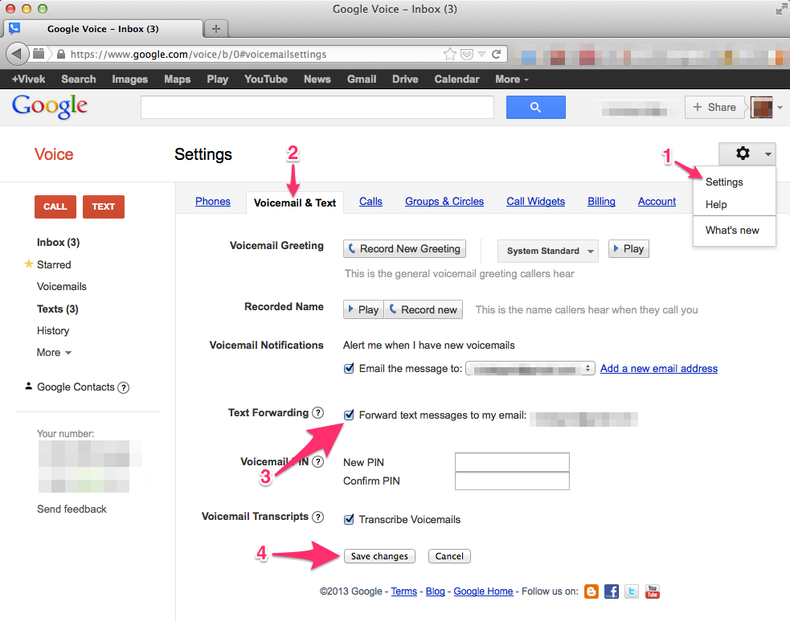The height and width of the screenshot is (622, 790).
Task: Toggle Email the message to checkbox
Action: pos(349,368)
